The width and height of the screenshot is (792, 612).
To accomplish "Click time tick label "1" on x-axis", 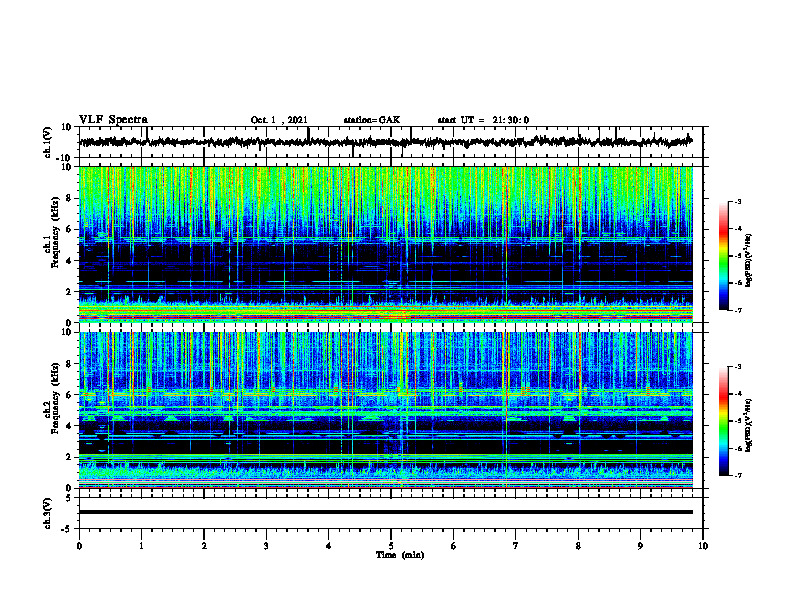I will coord(141,546).
